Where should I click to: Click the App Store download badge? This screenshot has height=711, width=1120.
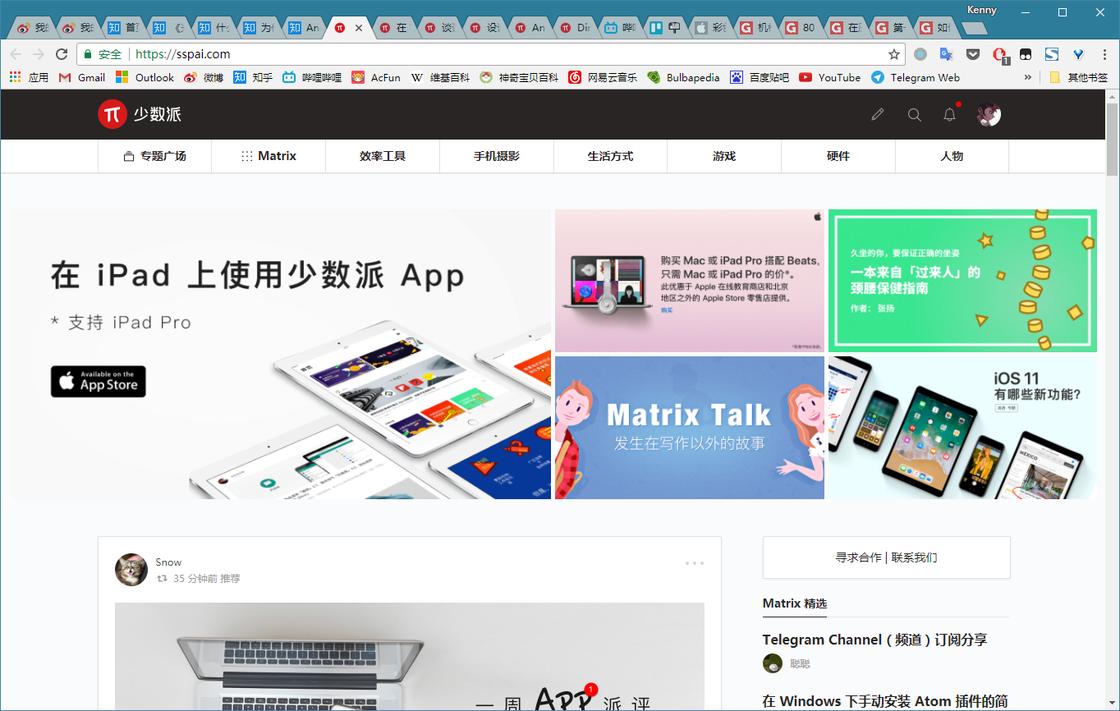coord(98,382)
